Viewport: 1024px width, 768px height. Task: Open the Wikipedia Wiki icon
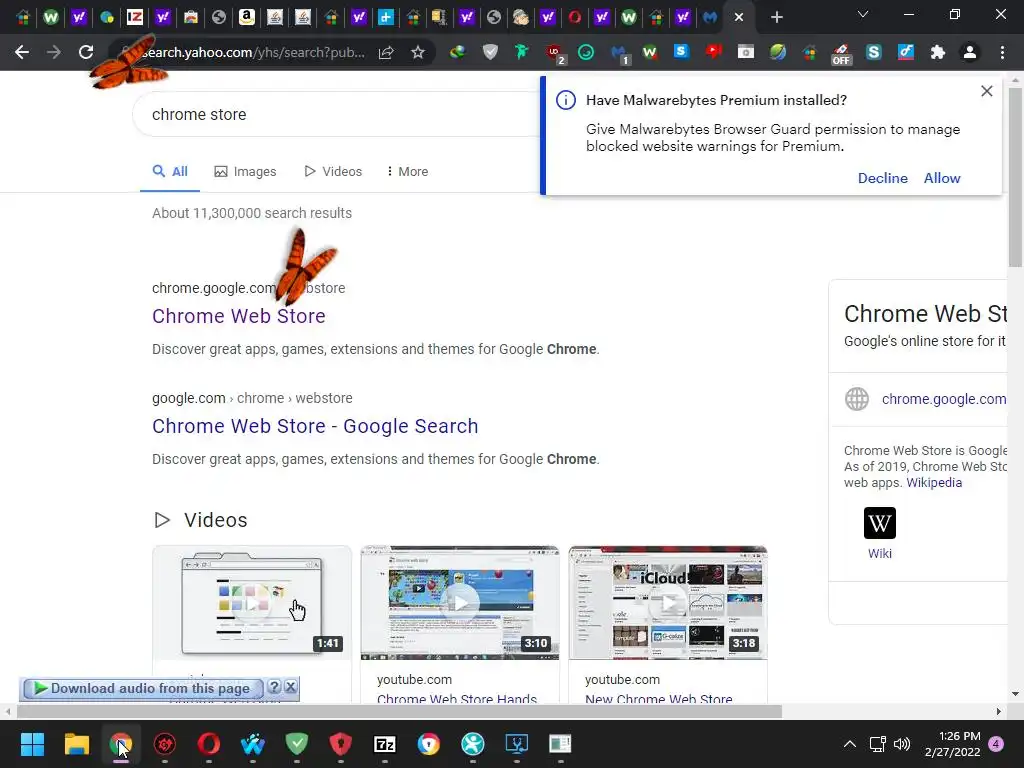click(880, 523)
